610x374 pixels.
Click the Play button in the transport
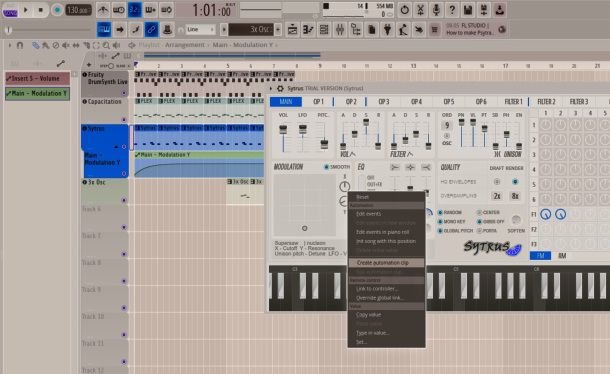[x=26, y=10]
